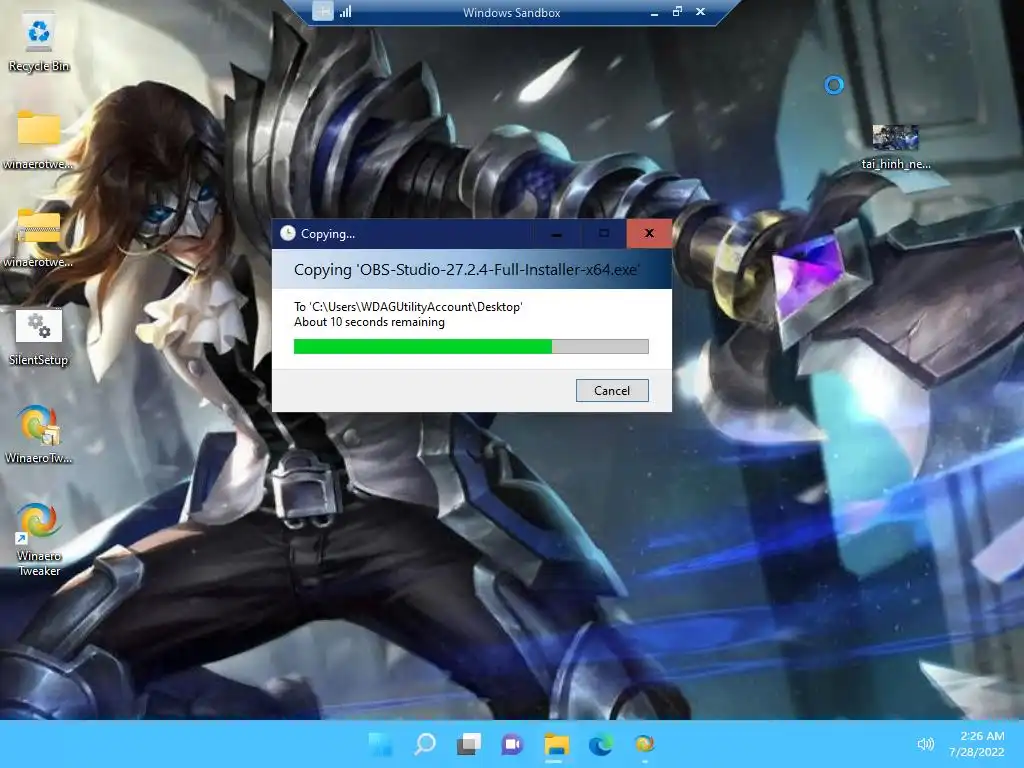Launch Microsoft Edge from the taskbar

coord(600,744)
